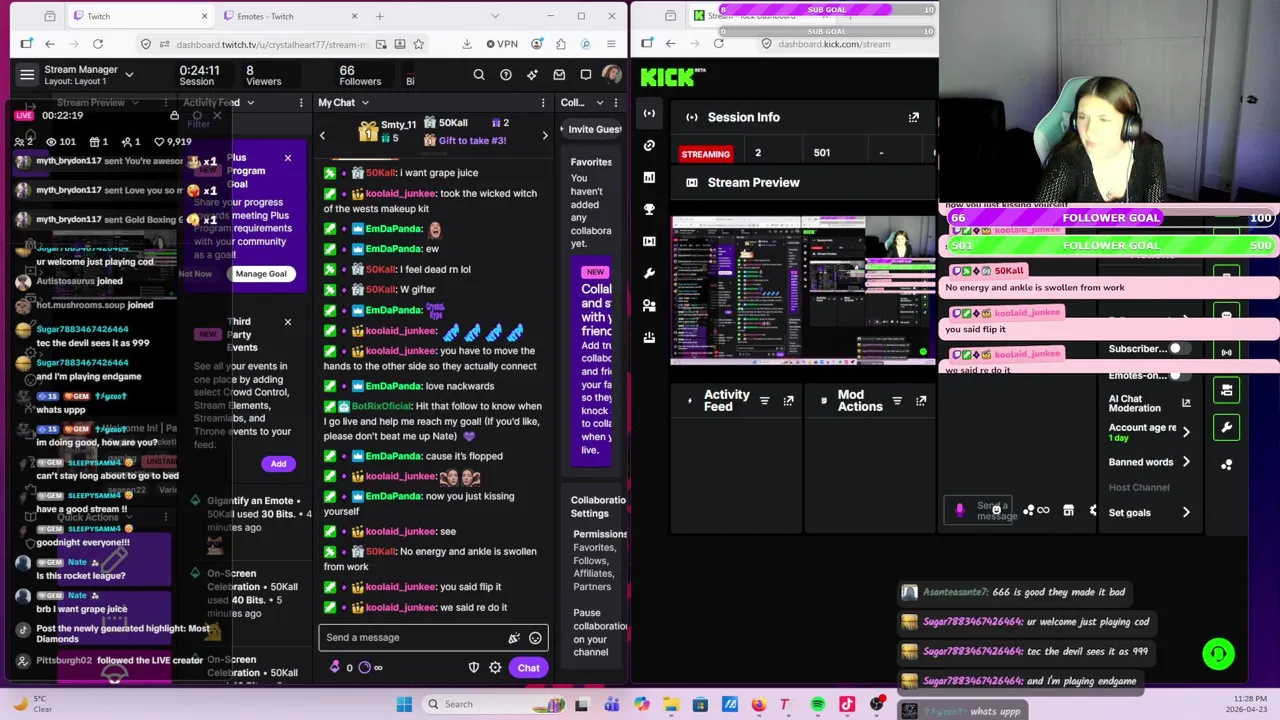1280x720 pixels.
Task: Open the Twitch whispers speech-bubble icon
Action: [586, 75]
